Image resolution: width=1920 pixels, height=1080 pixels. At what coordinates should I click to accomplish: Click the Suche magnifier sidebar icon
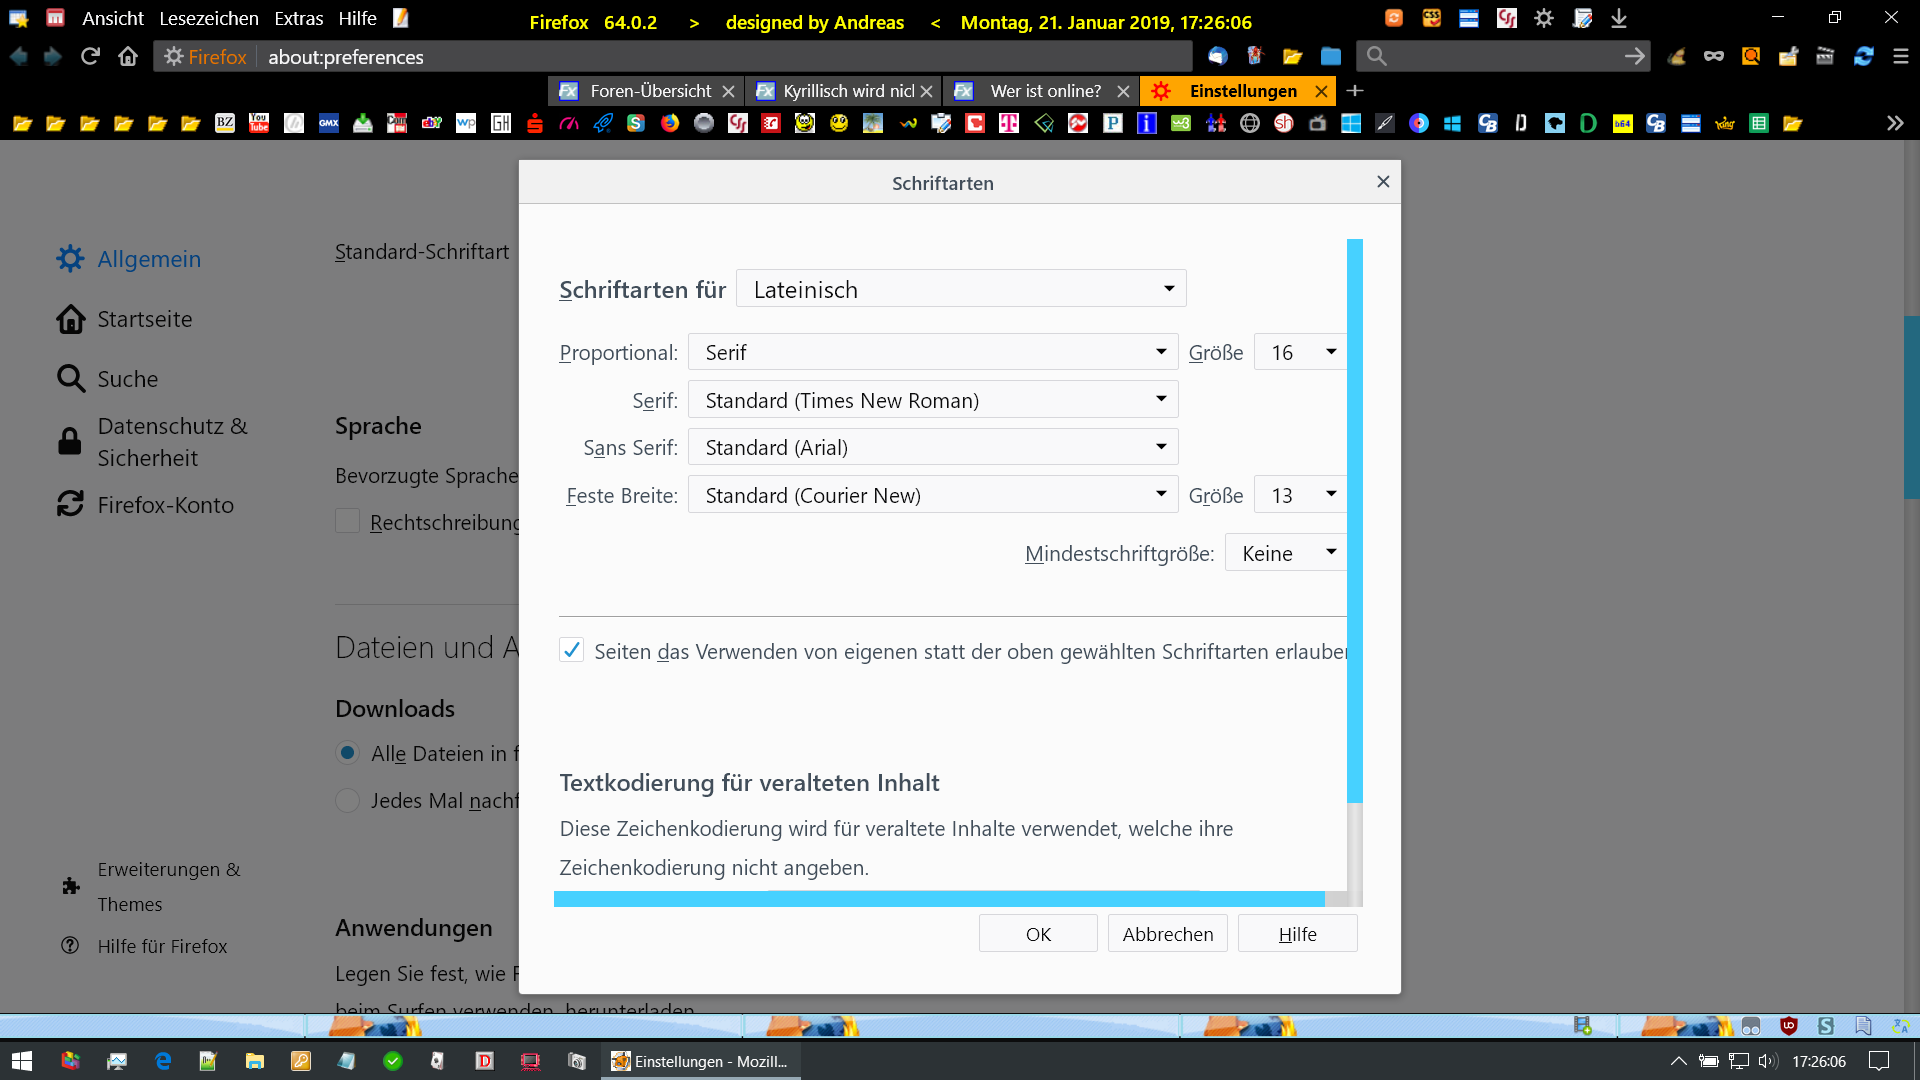pos(70,379)
